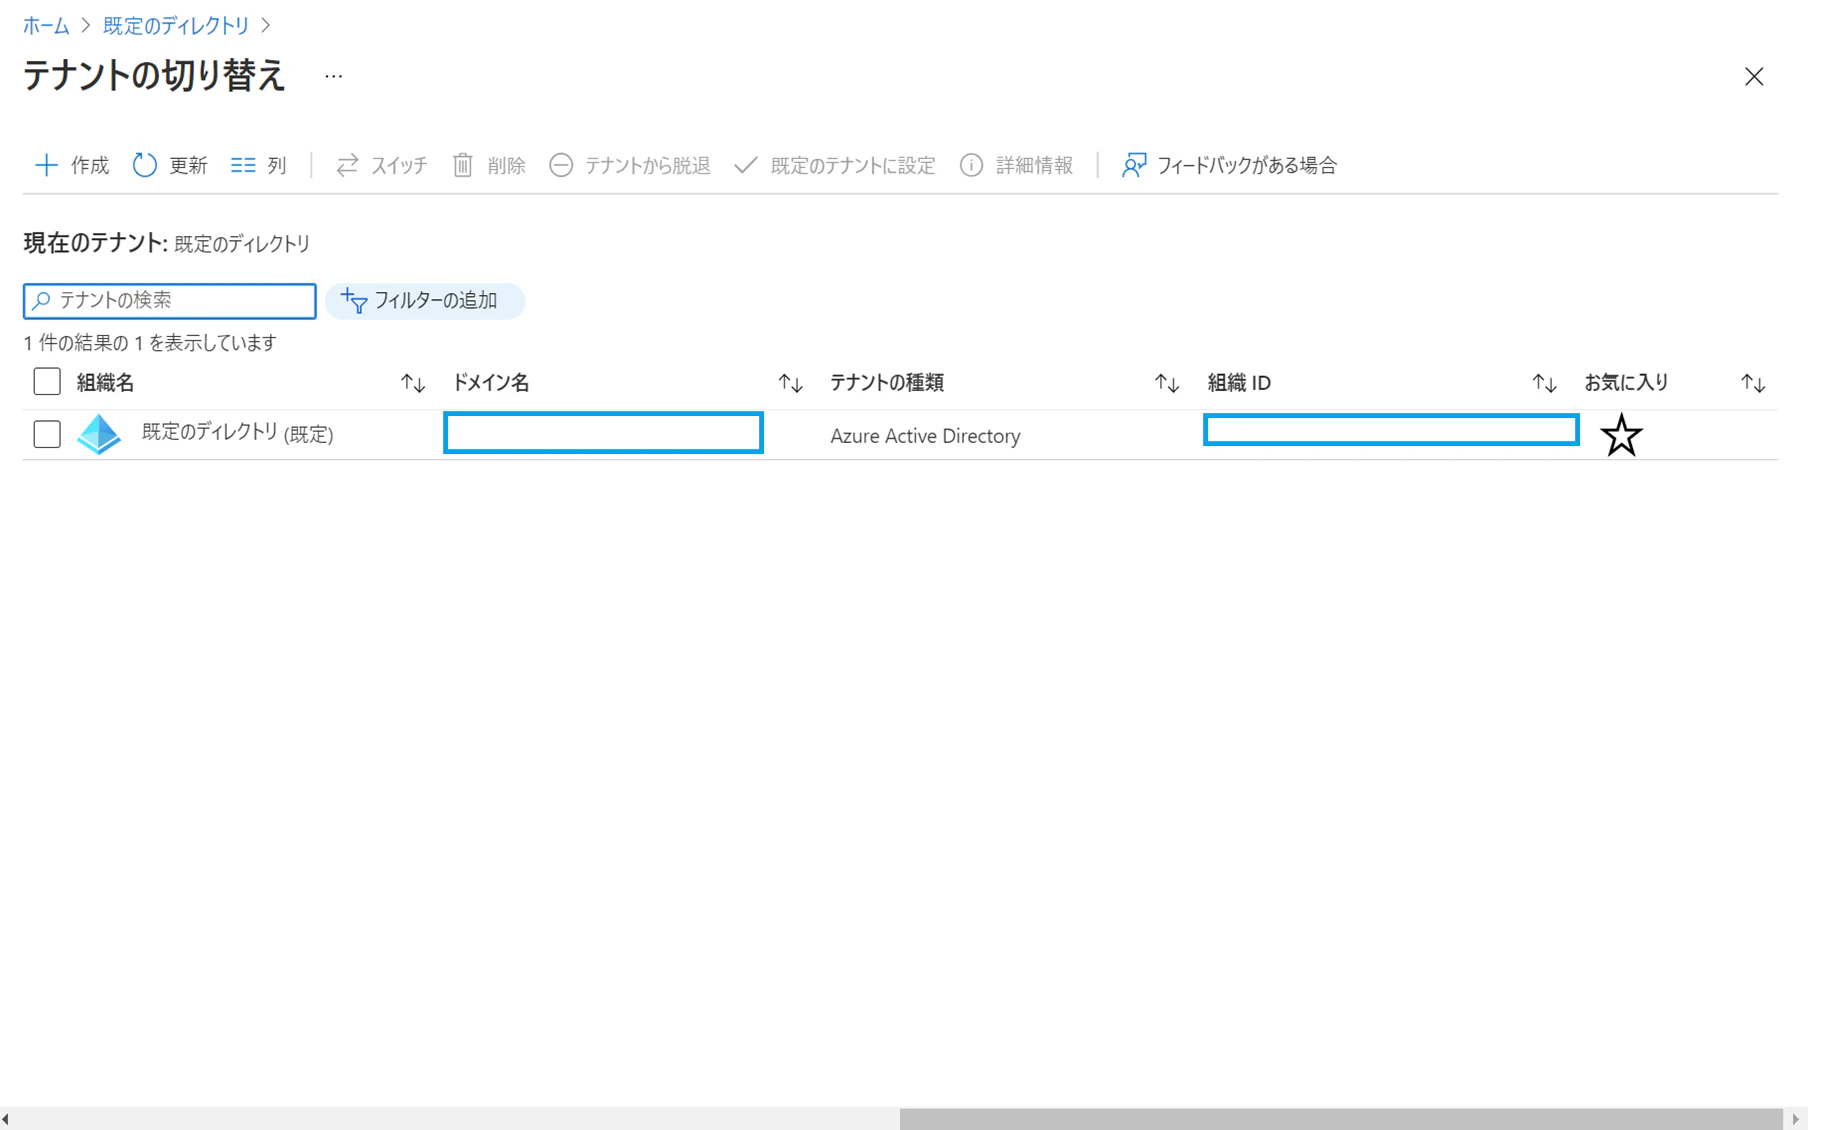This screenshot has height=1130, width=1829.
Task: Sort by 組織 ID column arrows
Action: click(x=1544, y=383)
